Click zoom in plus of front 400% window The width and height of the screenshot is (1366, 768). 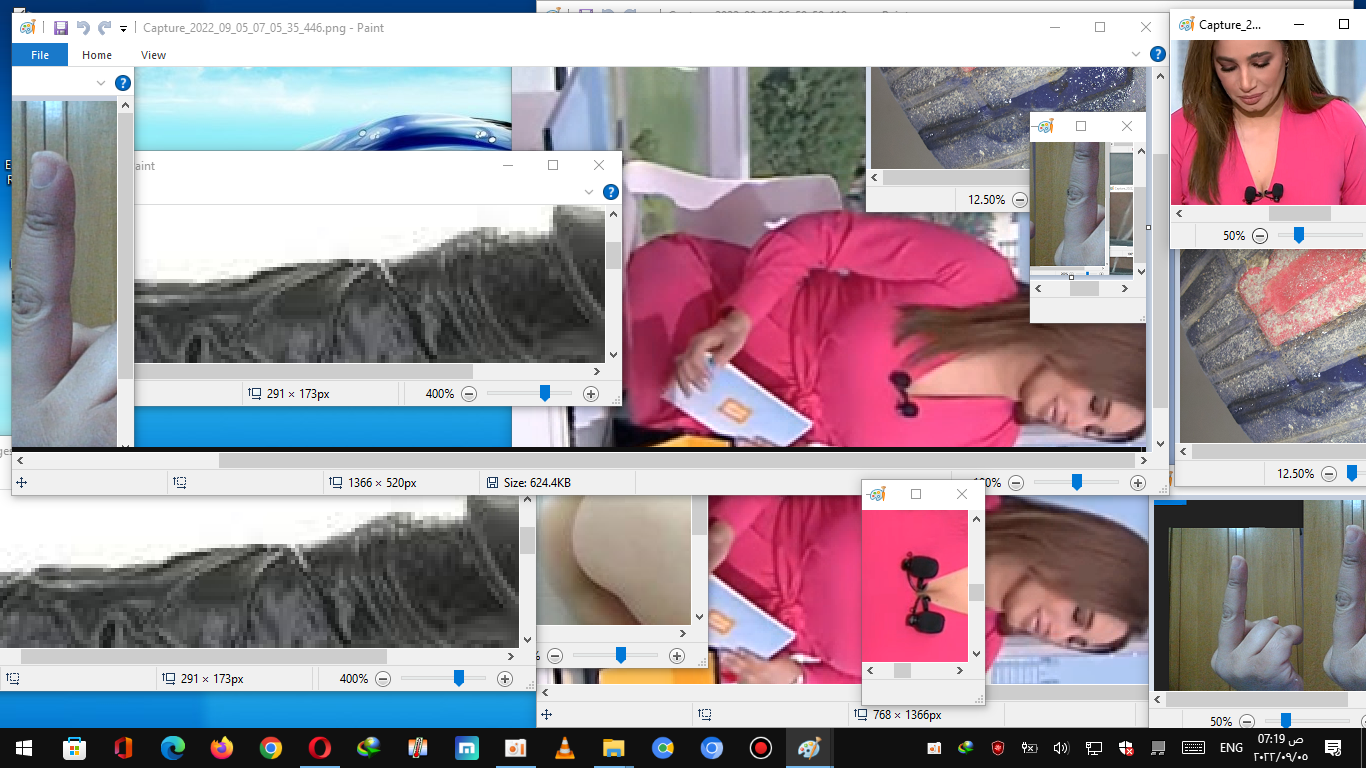click(x=591, y=394)
